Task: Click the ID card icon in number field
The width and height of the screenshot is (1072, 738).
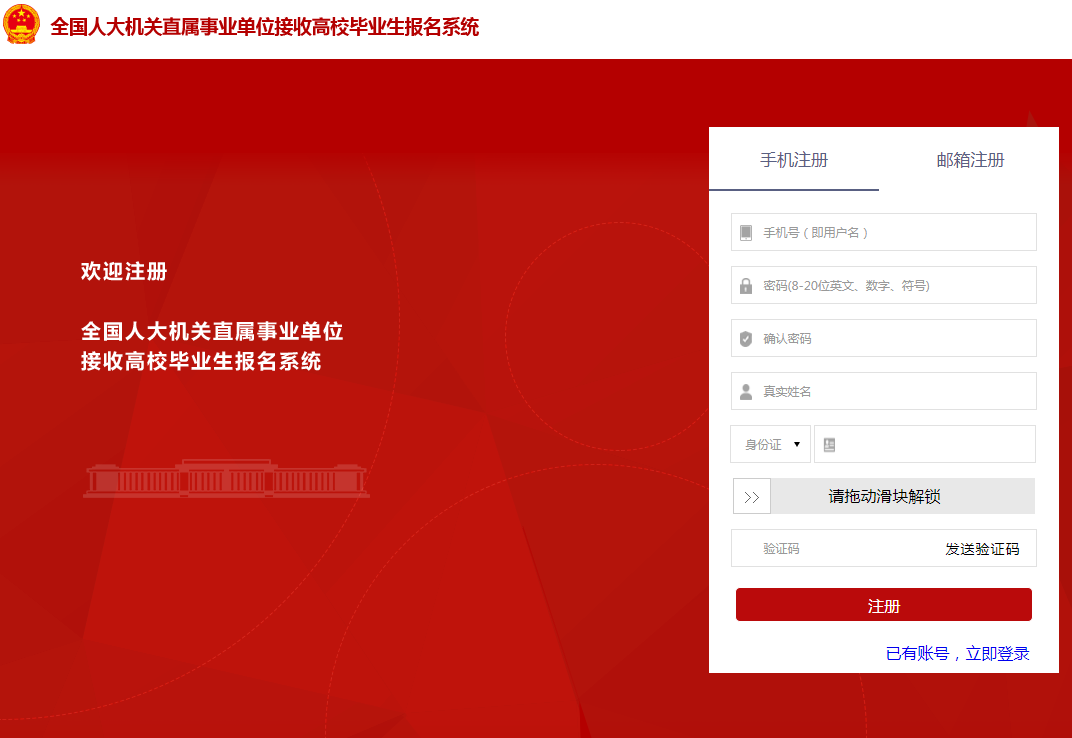Action: pos(829,445)
